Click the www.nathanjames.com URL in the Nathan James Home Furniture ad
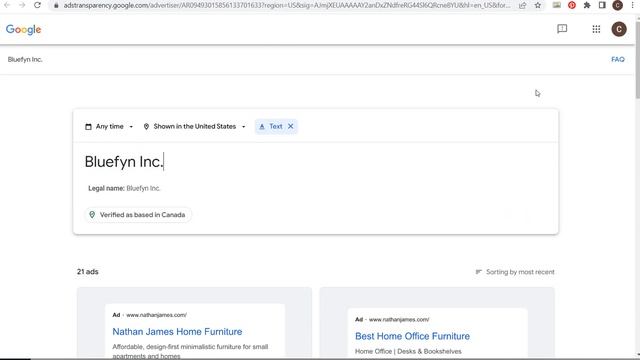 pyautogui.click(x=156, y=315)
